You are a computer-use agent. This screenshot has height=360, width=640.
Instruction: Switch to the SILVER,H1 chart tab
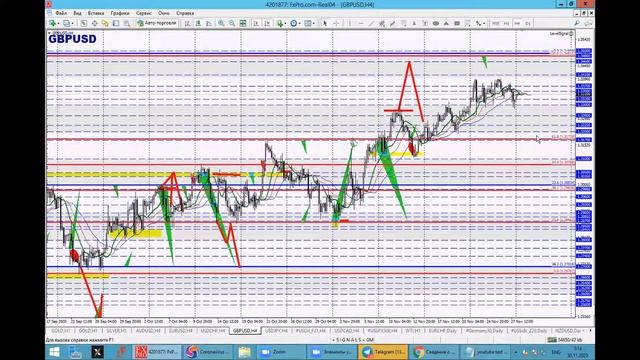tap(116, 331)
